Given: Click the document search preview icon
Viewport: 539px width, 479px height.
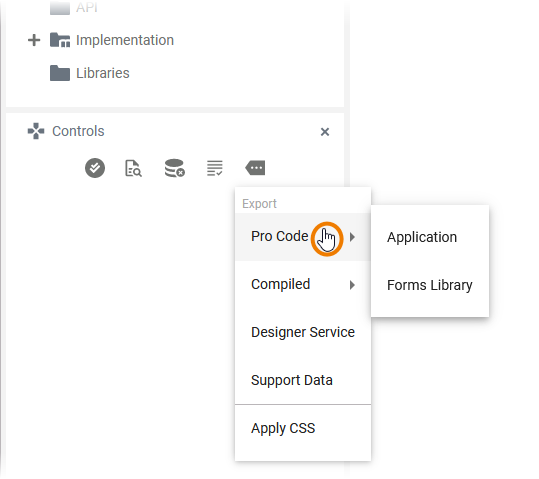Looking at the screenshot, I should click(133, 168).
